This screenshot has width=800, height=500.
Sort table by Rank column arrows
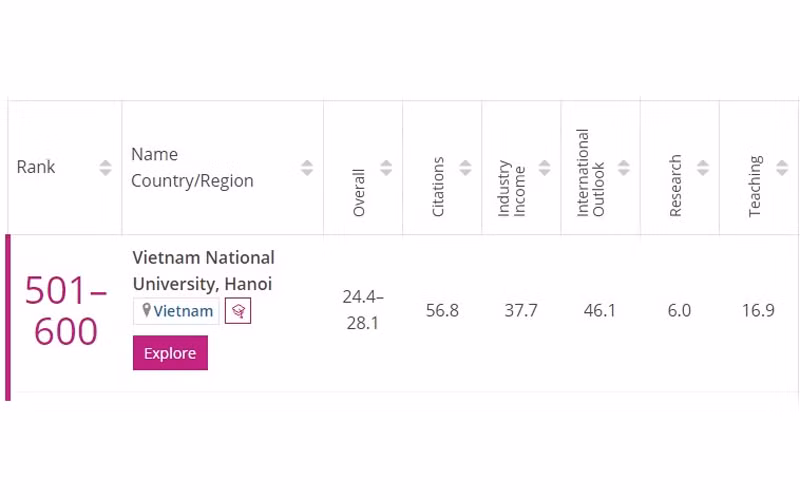tap(105, 168)
